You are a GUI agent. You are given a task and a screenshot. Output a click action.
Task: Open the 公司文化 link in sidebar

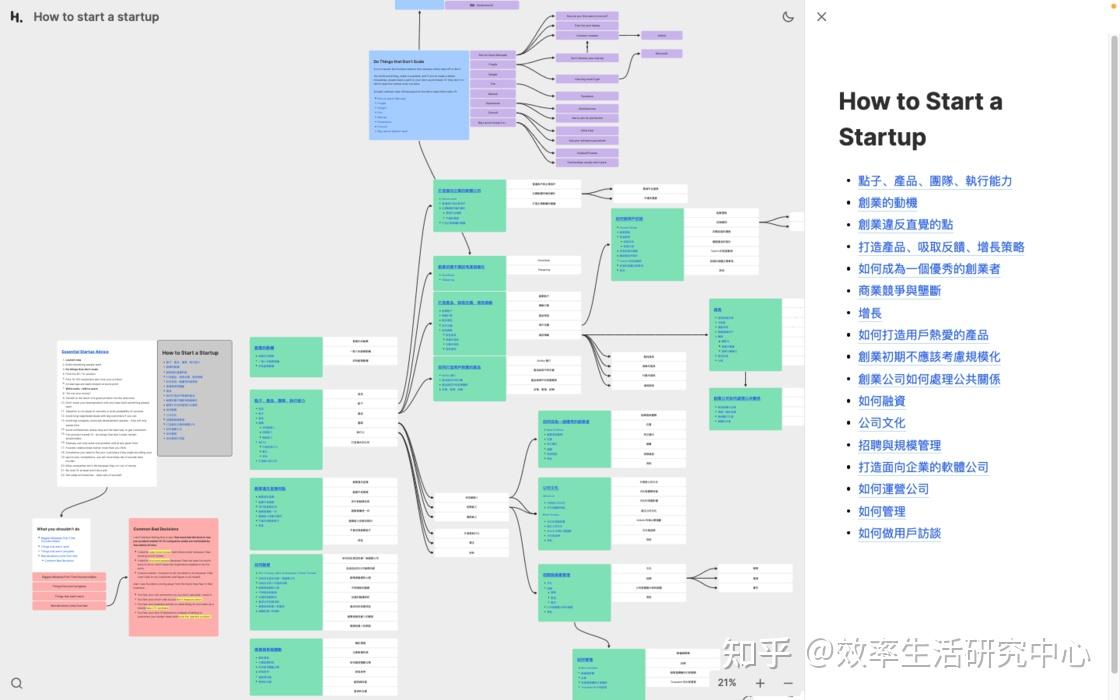click(882, 422)
